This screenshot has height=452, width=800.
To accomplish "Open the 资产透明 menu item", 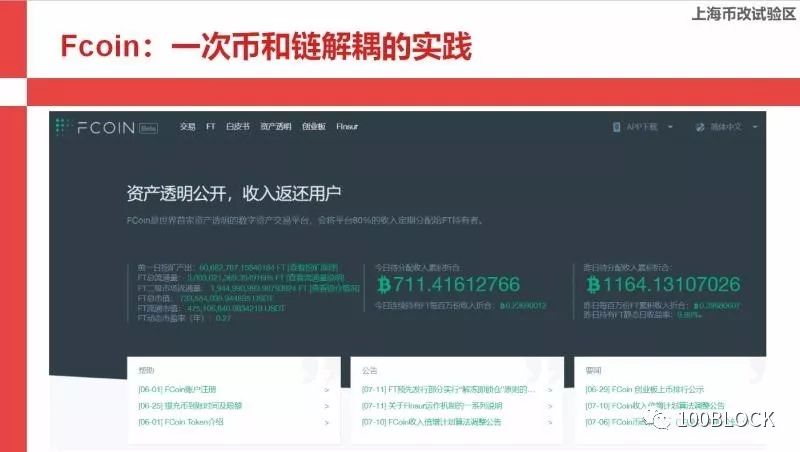I will tap(276, 127).
